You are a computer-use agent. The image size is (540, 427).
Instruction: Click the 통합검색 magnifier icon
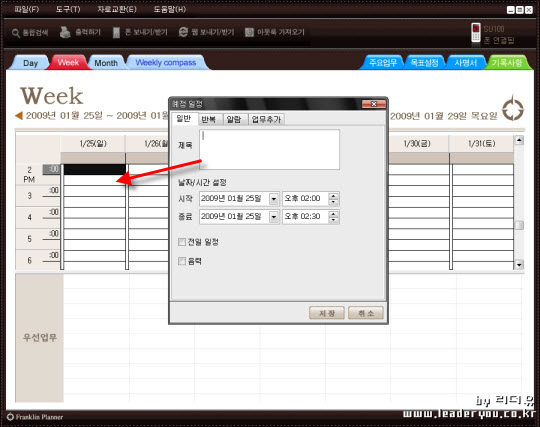pos(15,33)
